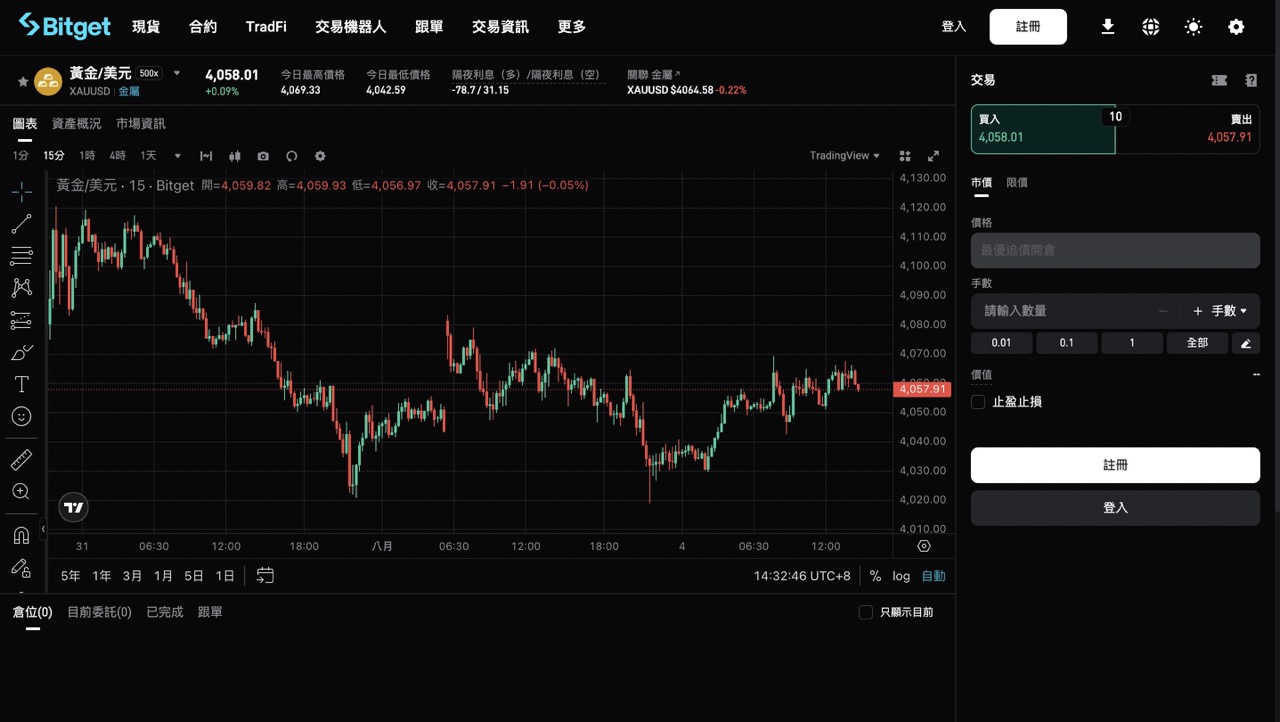Open the 合約 futures menu
This screenshot has height=722, width=1280.
coord(203,27)
